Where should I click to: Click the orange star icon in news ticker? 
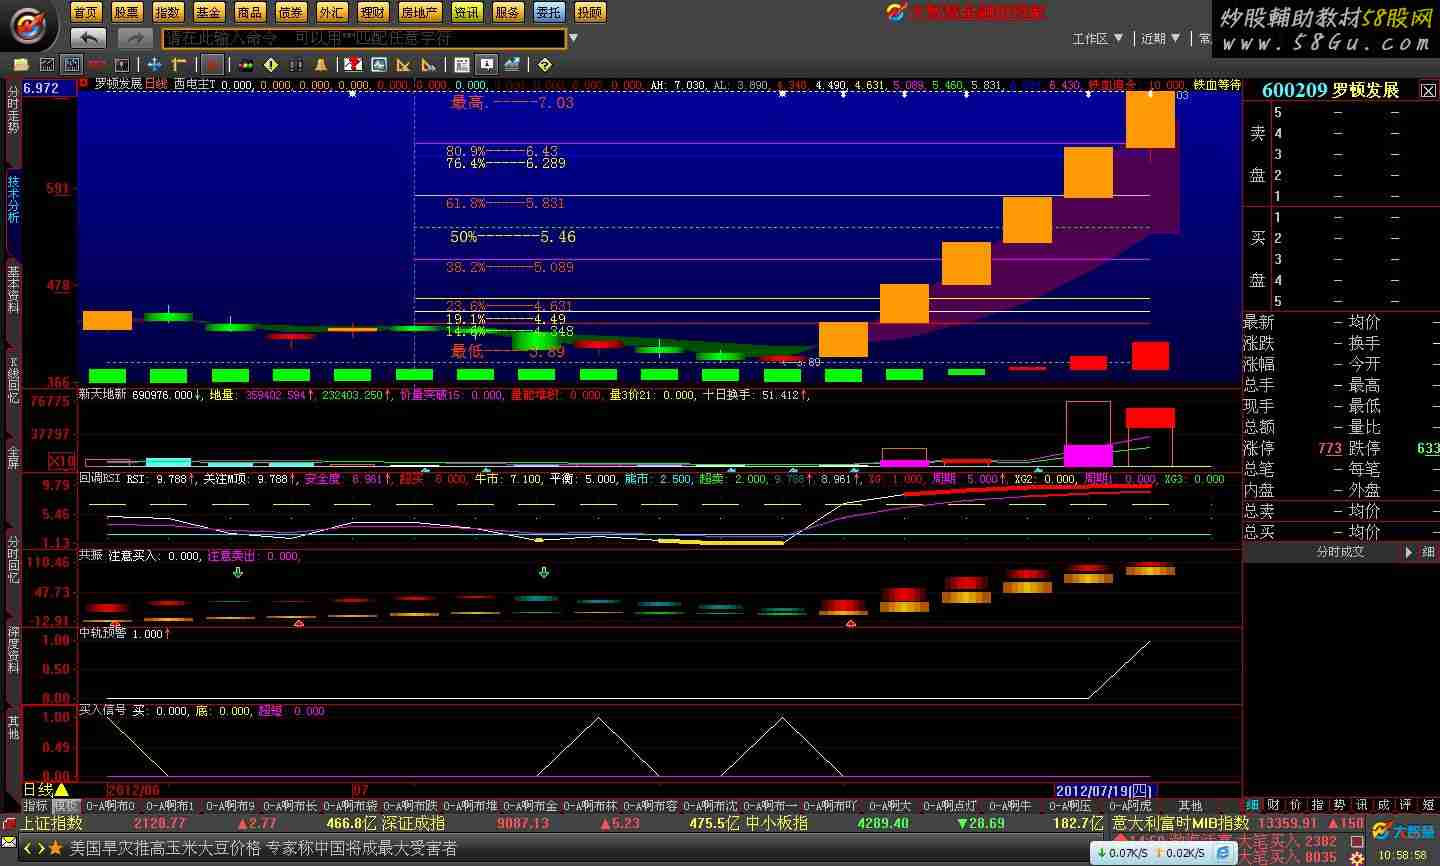tap(56, 848)
